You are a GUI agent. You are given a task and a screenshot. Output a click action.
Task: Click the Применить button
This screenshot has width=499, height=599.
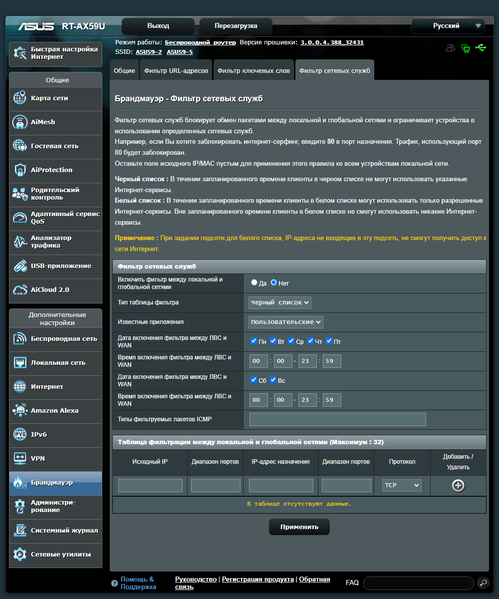tap(299, 527)
